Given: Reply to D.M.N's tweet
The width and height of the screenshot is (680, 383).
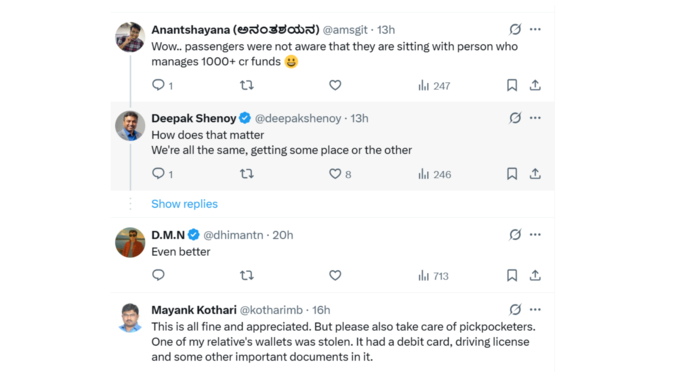Looking at the screenshot, I should 158,275.
